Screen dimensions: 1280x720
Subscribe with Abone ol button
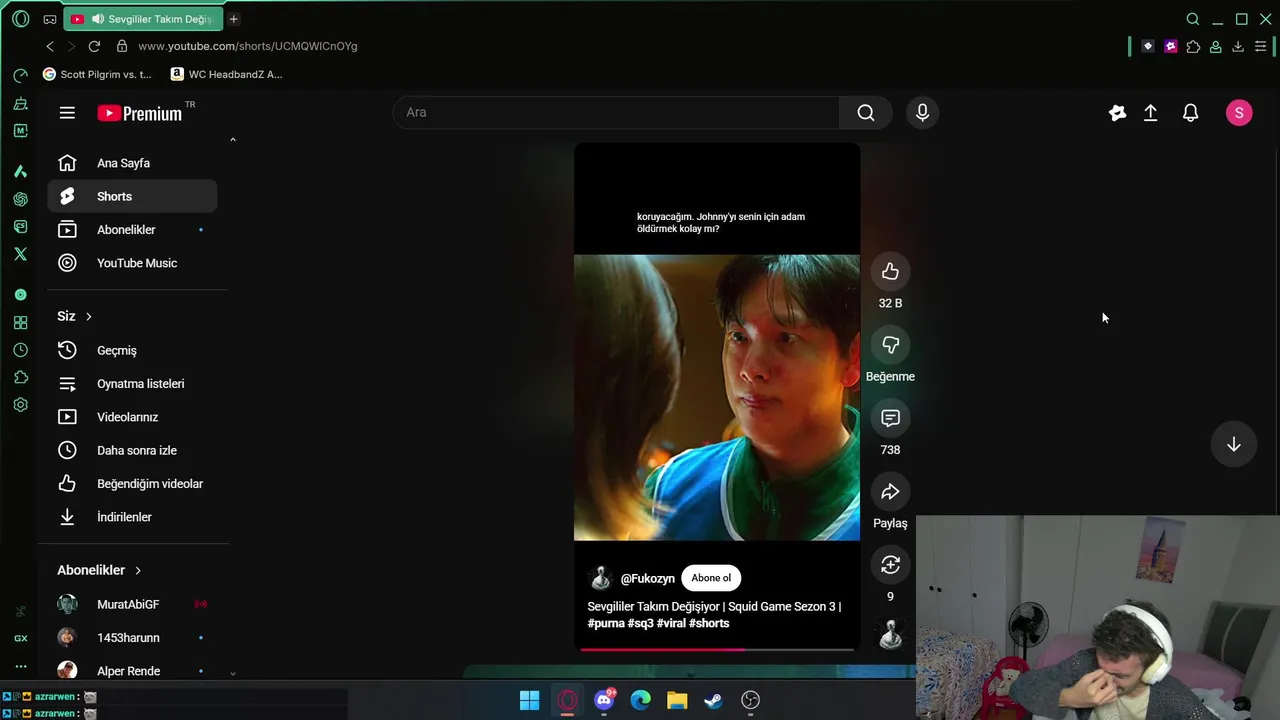711,578
